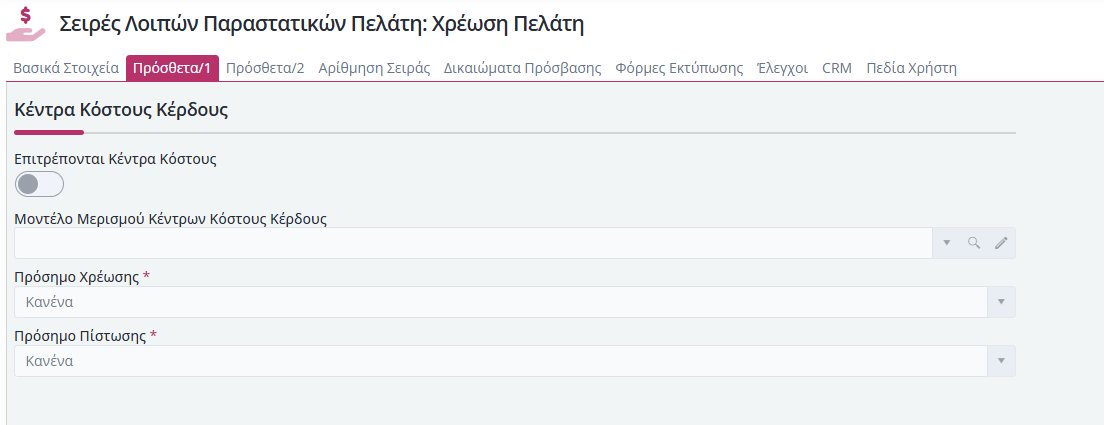1104x425 pixels.
Task: Expand the Πρόσημο Πίστωσης dropdown arrow
Action: [1001, 361]
